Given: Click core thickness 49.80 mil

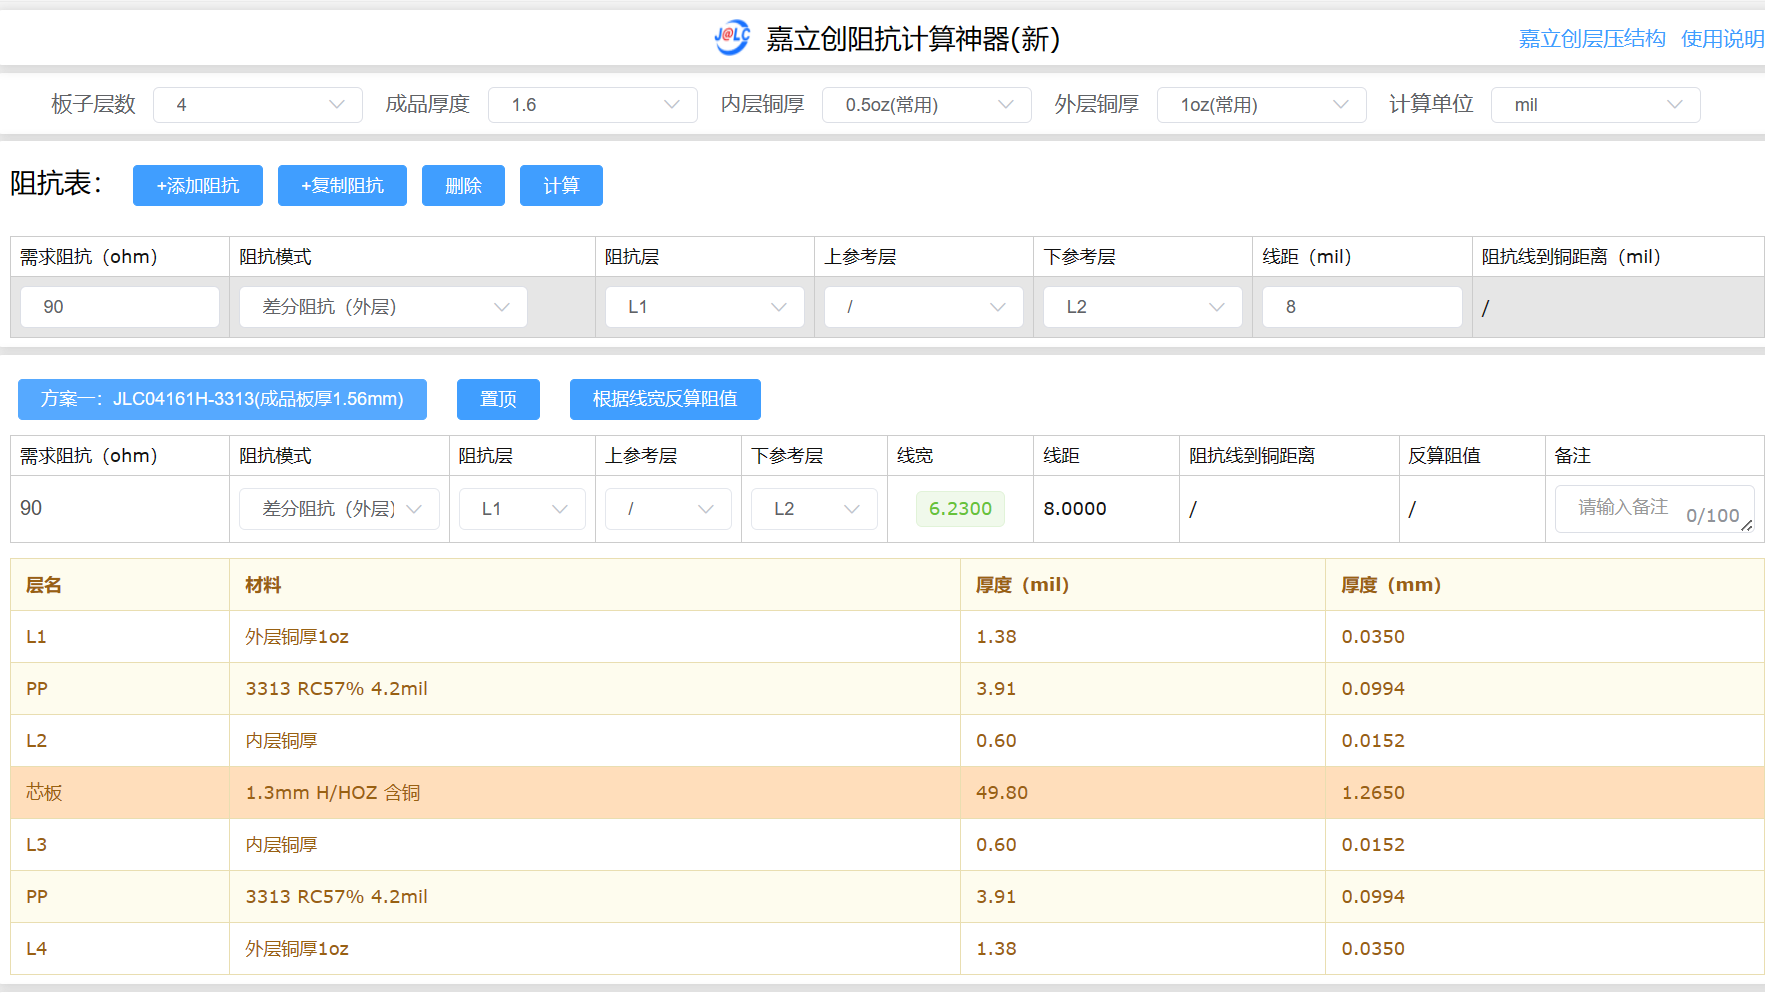Looking at the screenshot, I should pos(1002,793).
